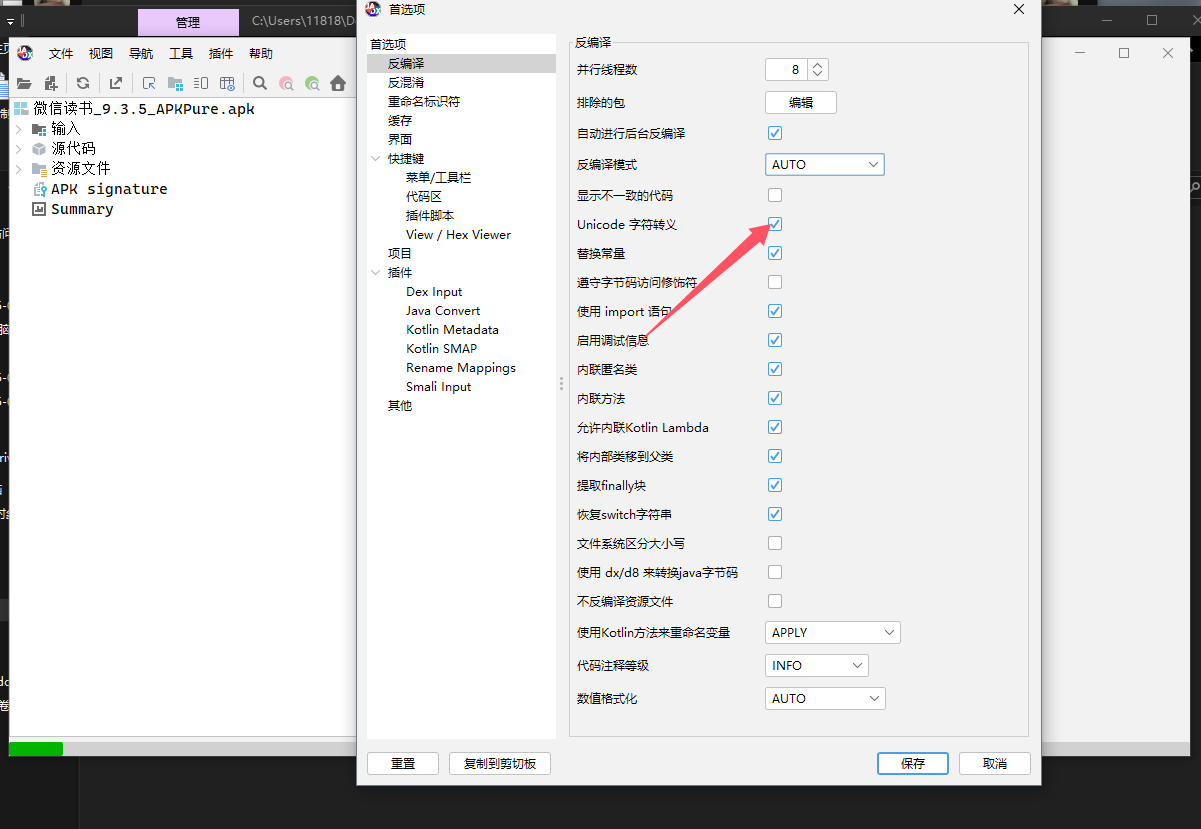
Task: Enable the 显示不一致的代码 checkbox
Action: [775, 195]
